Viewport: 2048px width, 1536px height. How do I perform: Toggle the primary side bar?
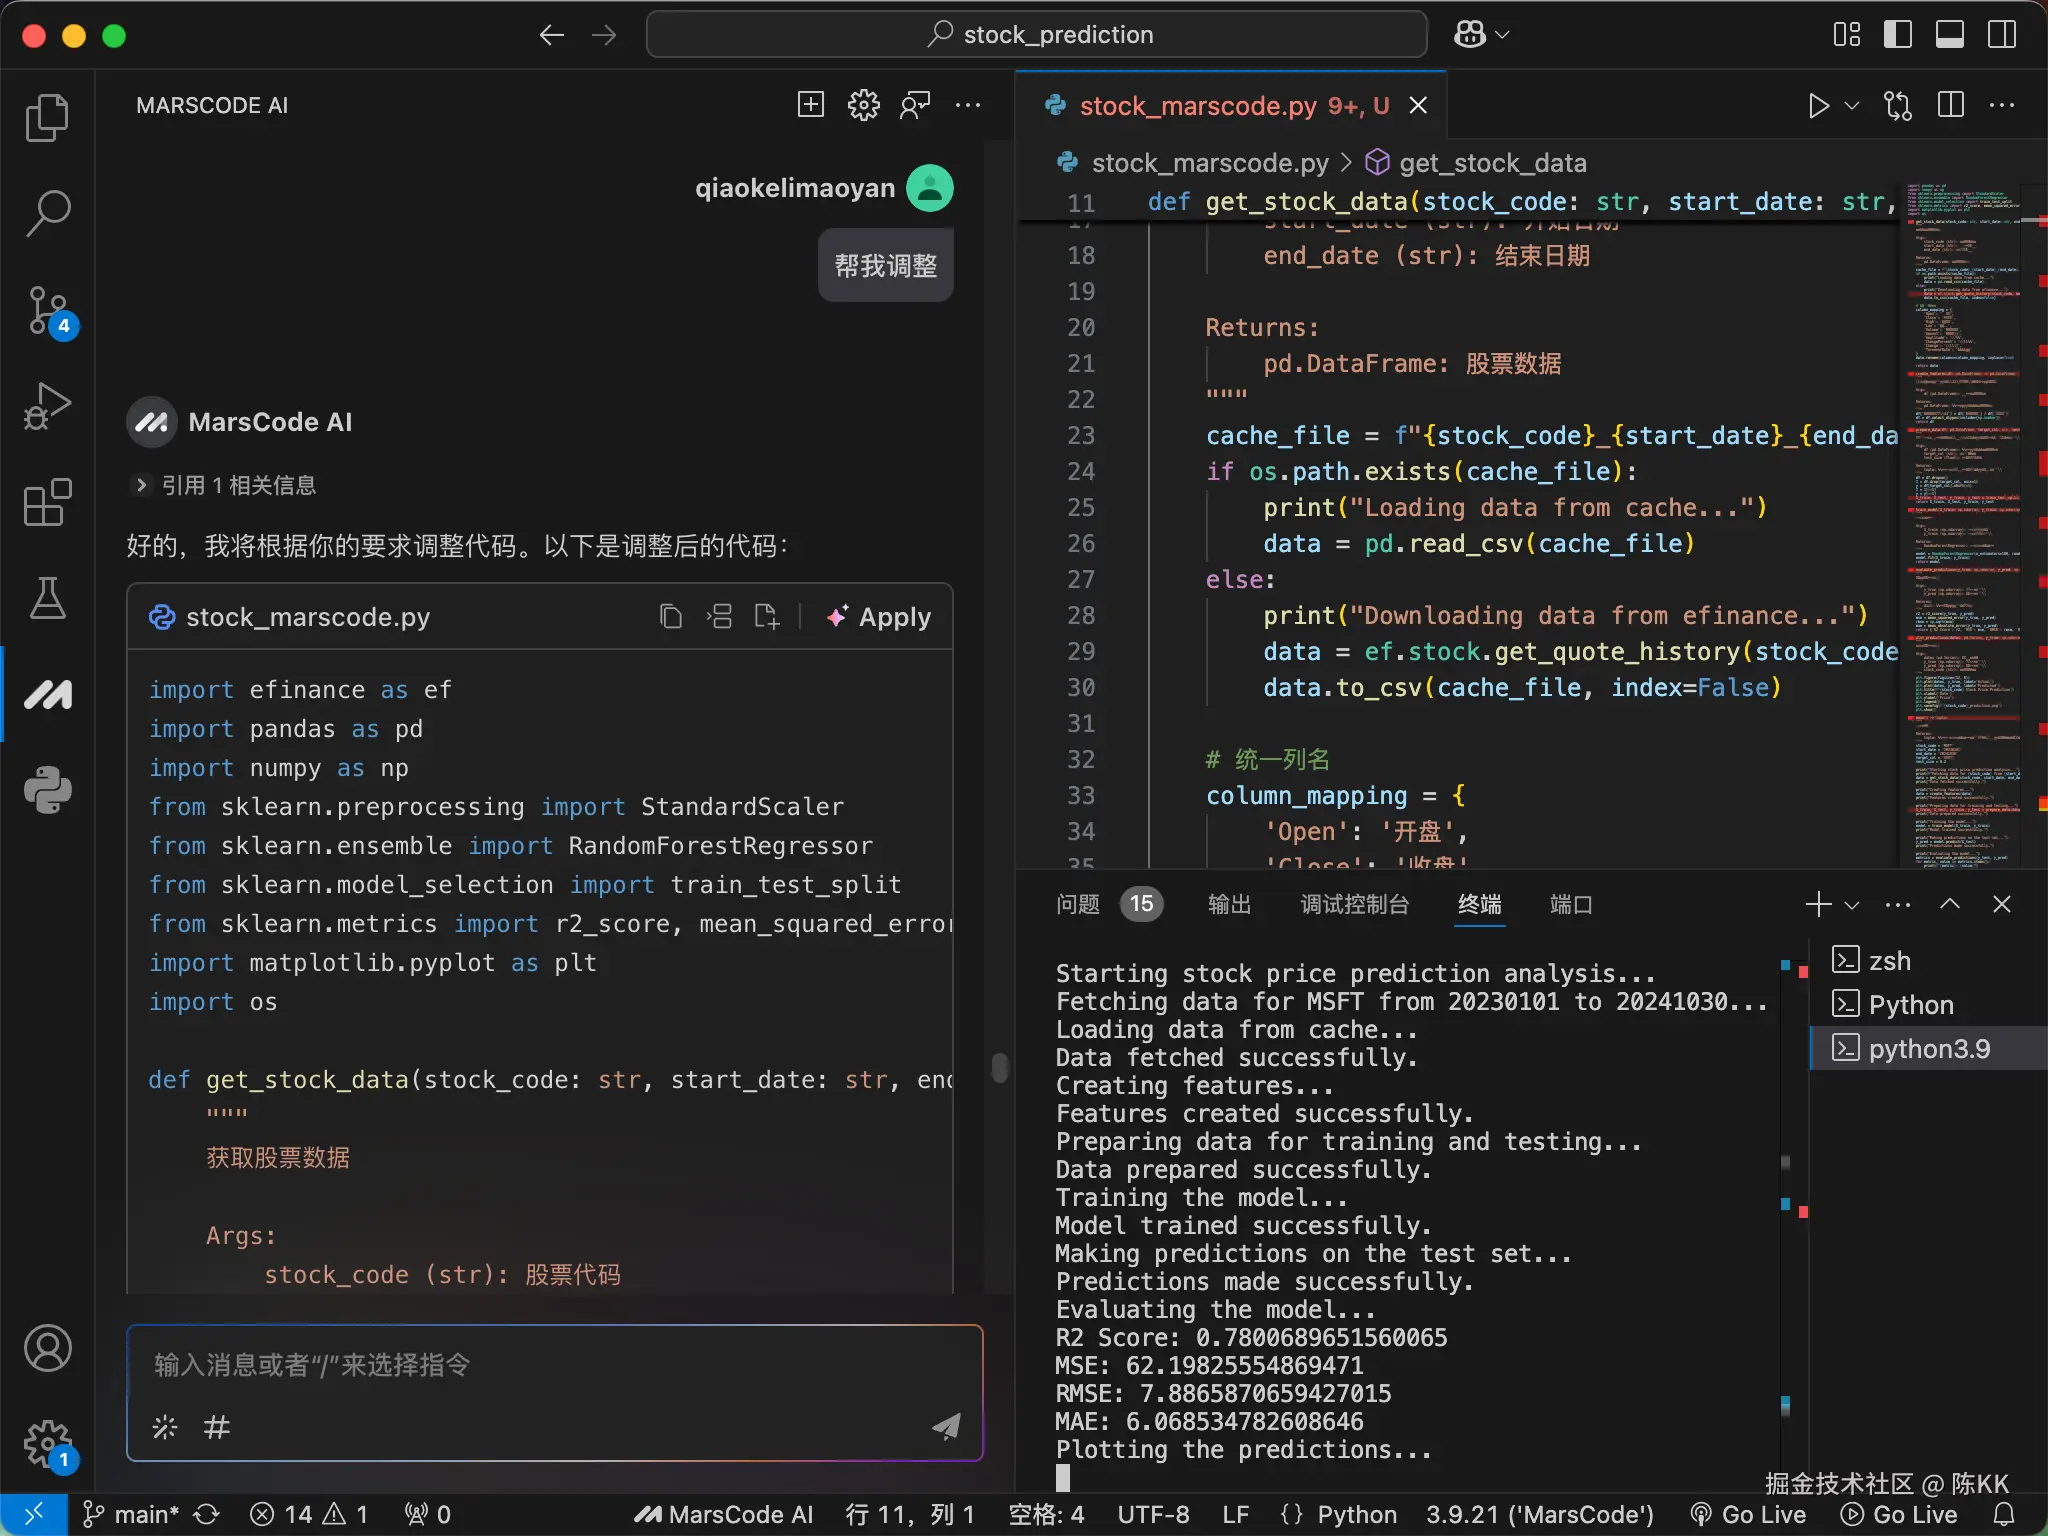tap(1897, 35)
